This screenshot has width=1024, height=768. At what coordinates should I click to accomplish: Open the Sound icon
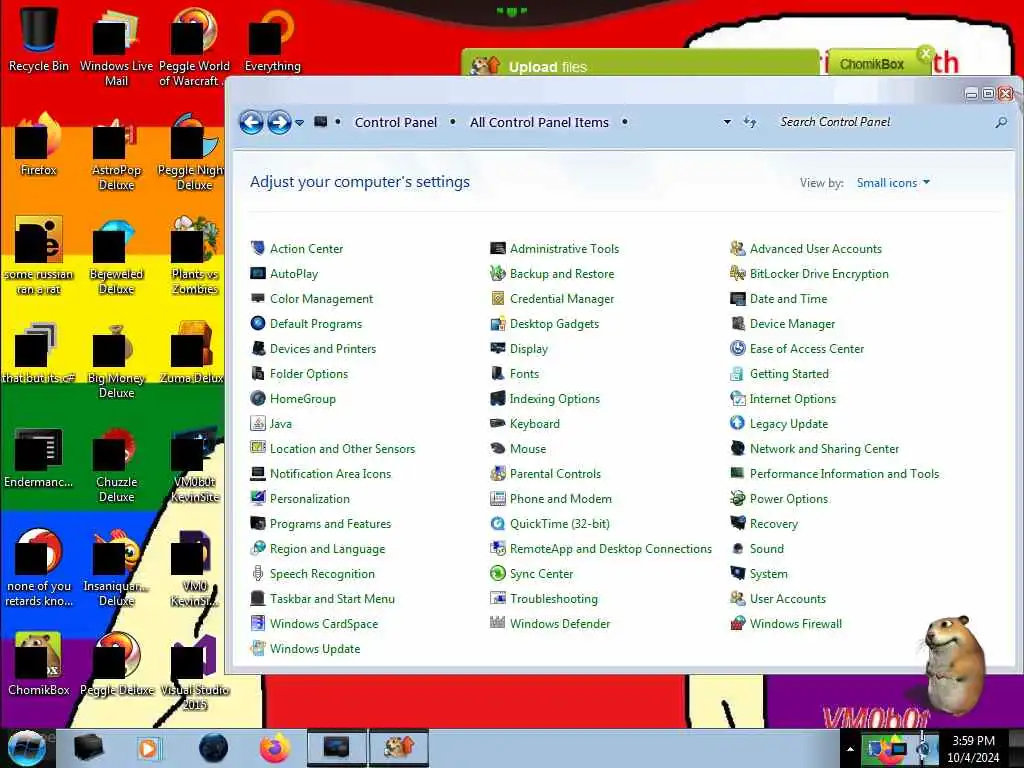(x=737, y=549)
